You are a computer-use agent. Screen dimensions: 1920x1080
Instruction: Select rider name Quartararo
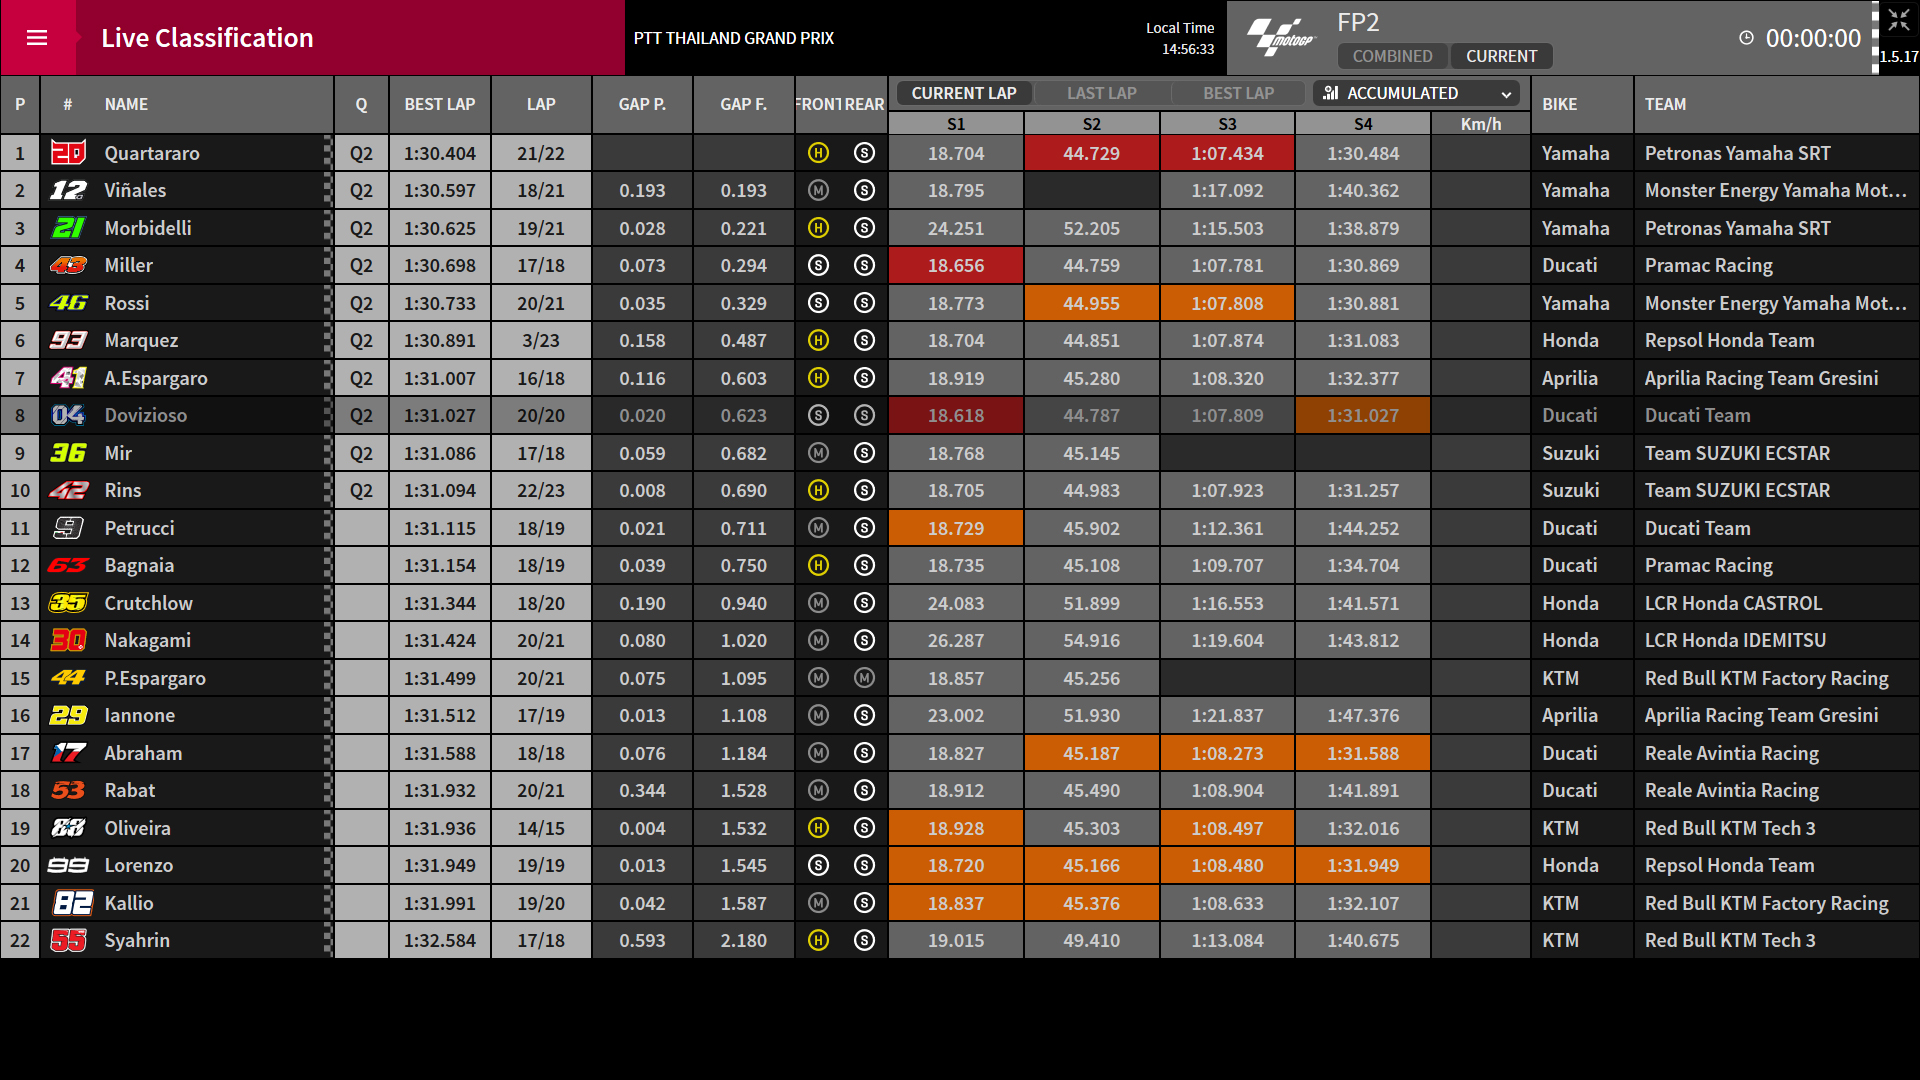[152, 153]
